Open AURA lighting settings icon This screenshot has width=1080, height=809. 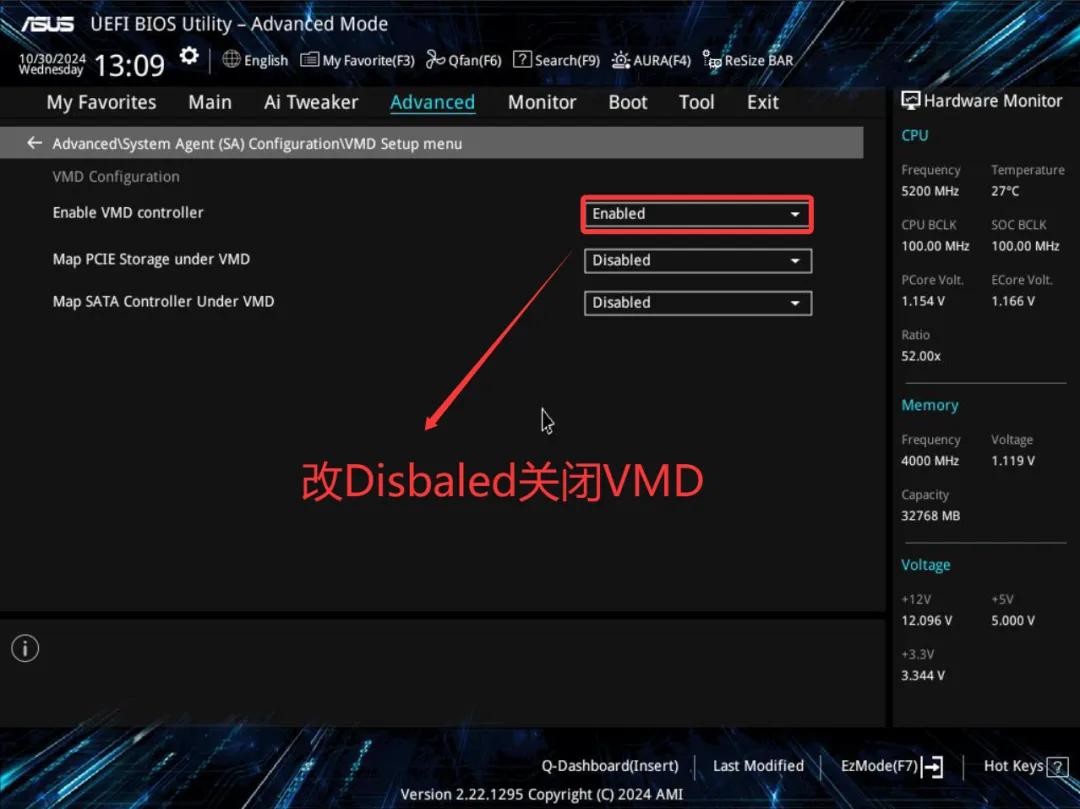tap(621, 60)
